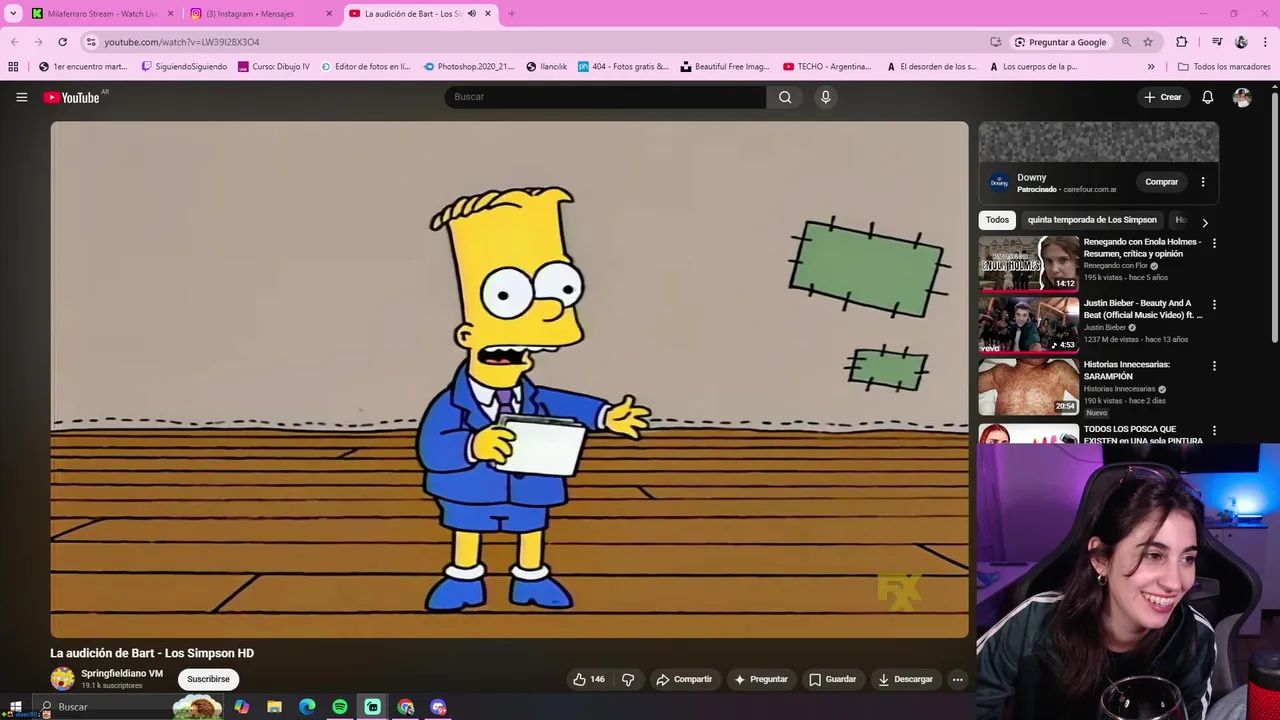Open media controls icon in Chrome toolbar

1216,42
